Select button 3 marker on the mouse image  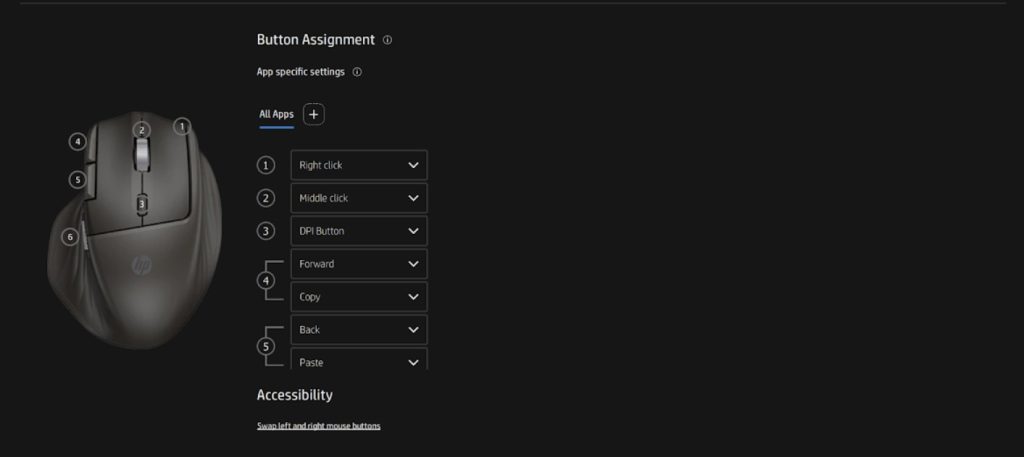pos(142,204)
